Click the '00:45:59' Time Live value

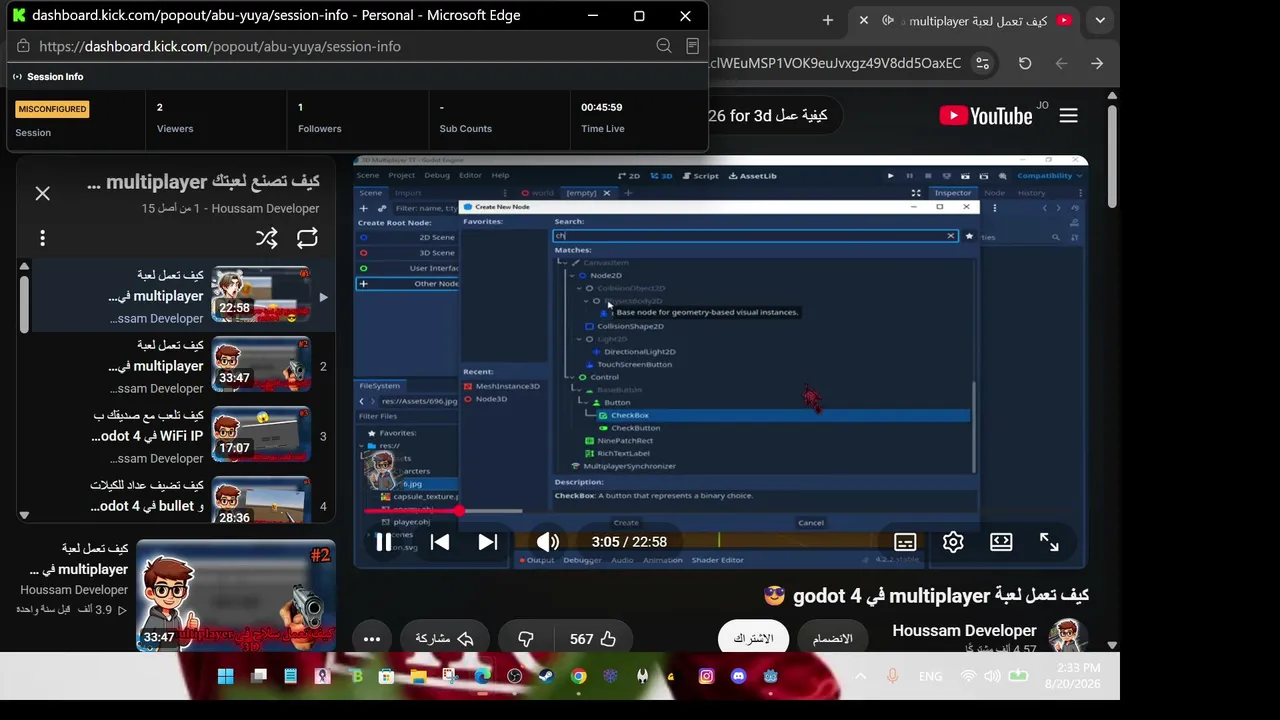[602, 107]
